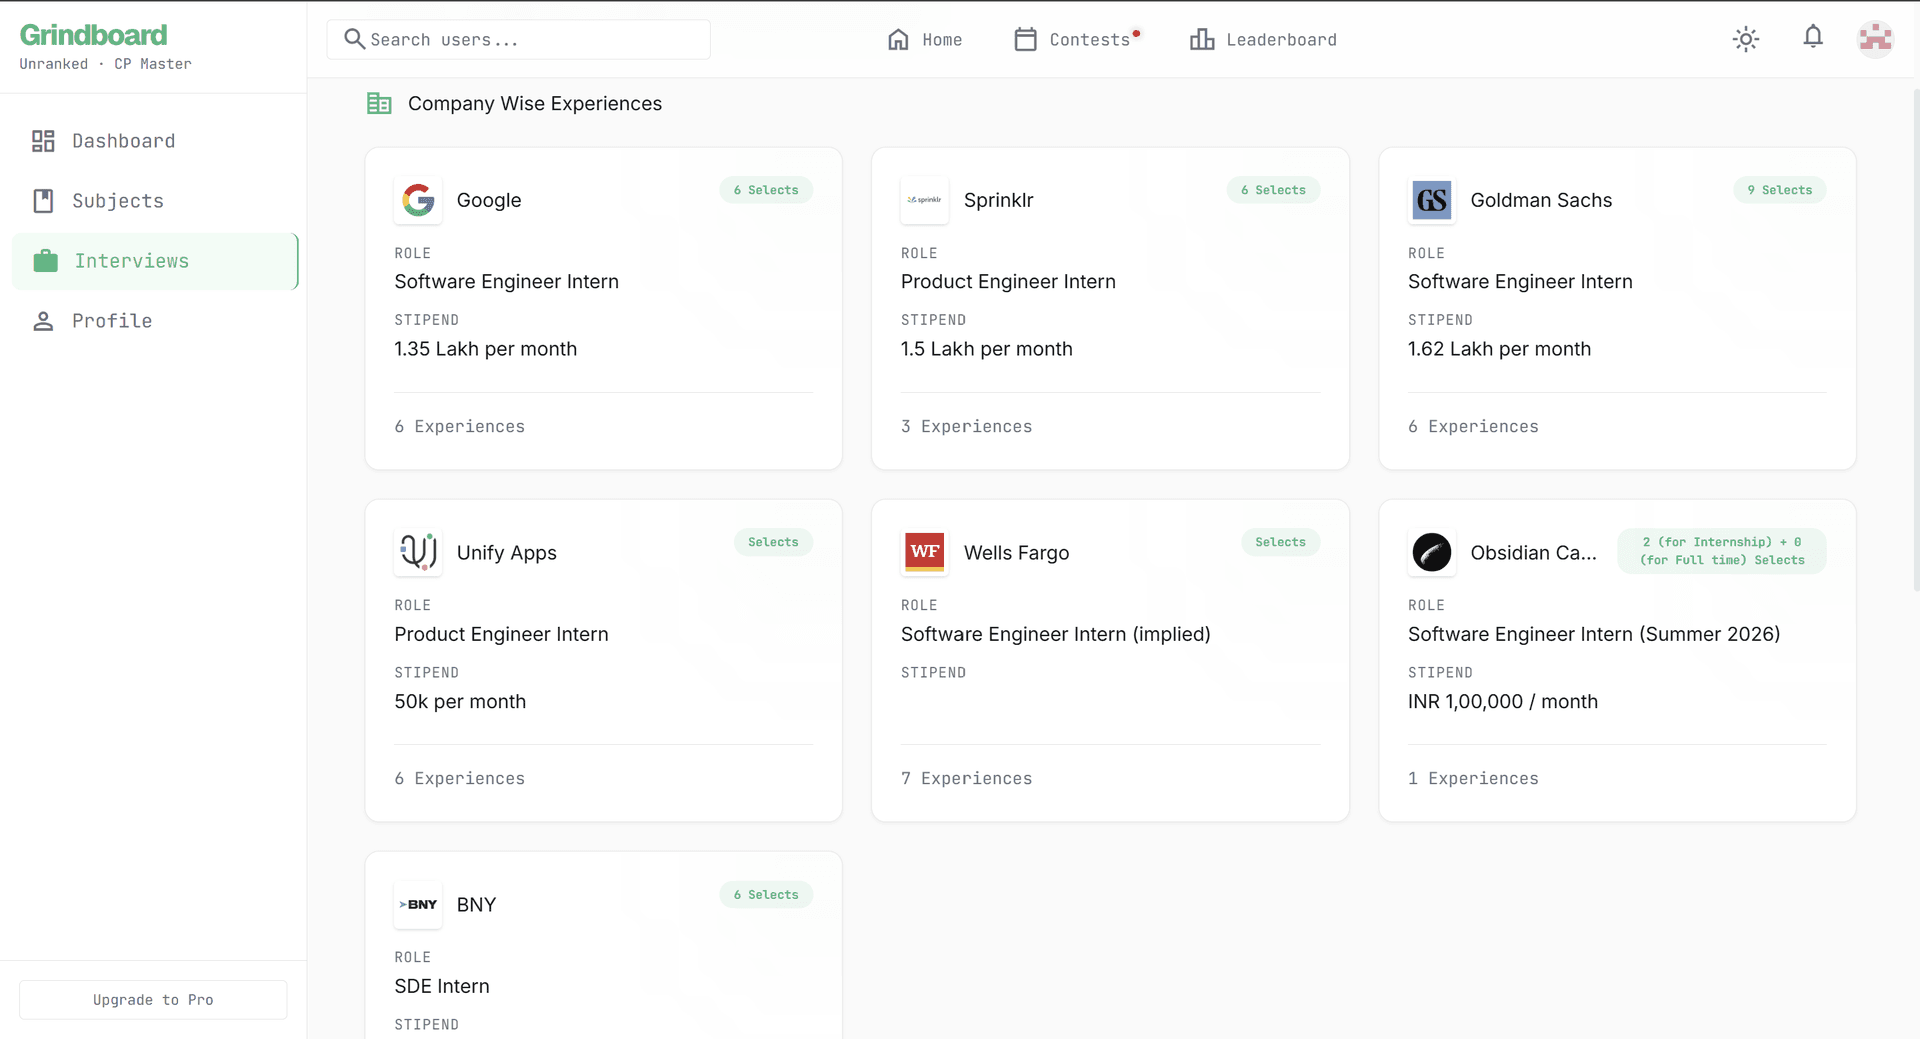
Task: Click Sprinklr's 6 Selects badge
Action: click(x=1273, y=190)
